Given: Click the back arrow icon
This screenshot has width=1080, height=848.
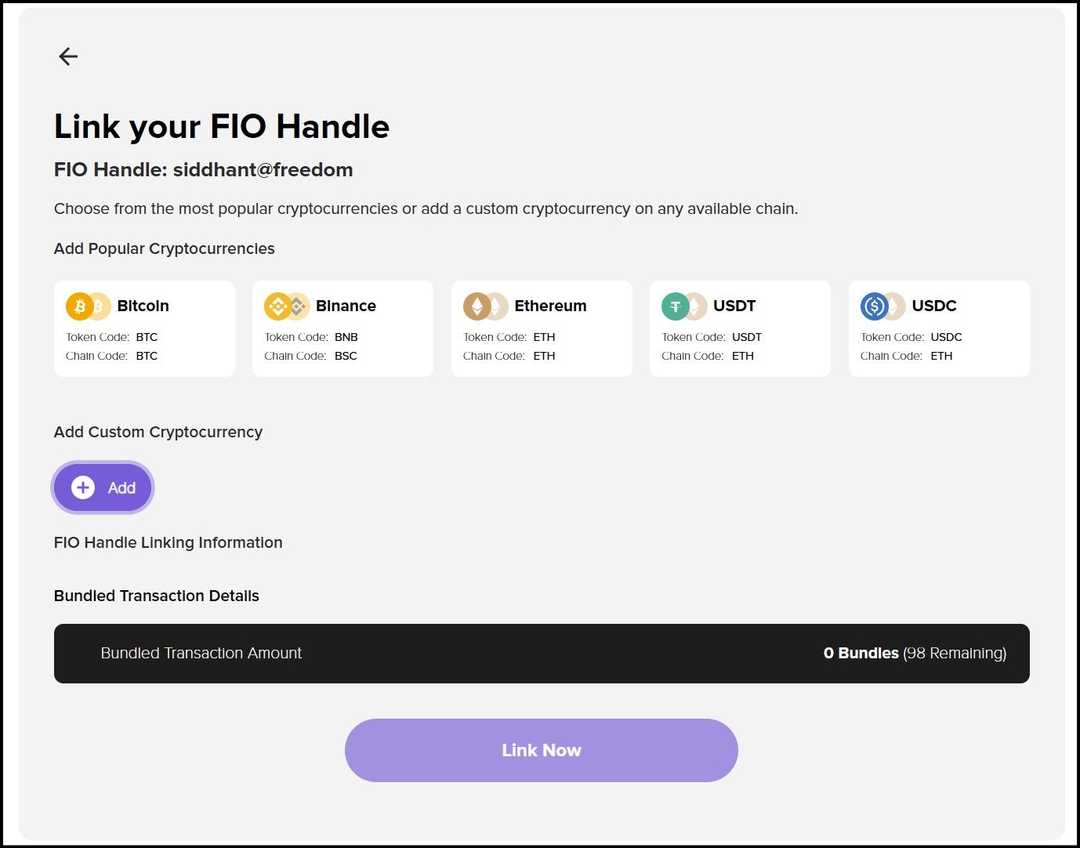Looking at the screenshot, I should point(67,56).
